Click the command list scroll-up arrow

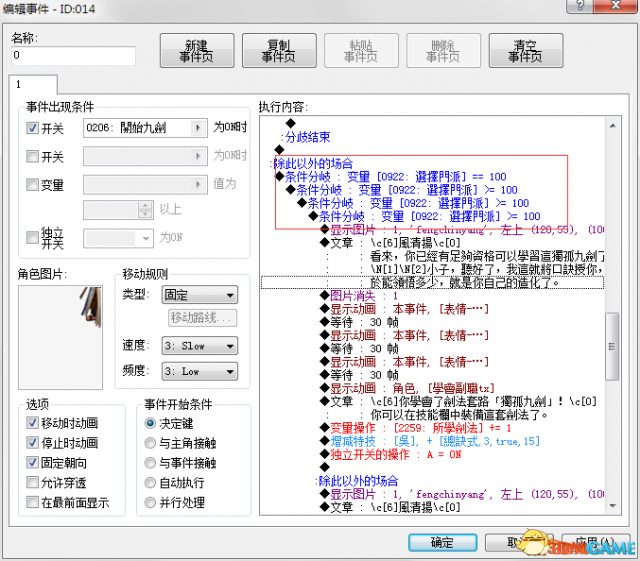click(x=613, y=126)
